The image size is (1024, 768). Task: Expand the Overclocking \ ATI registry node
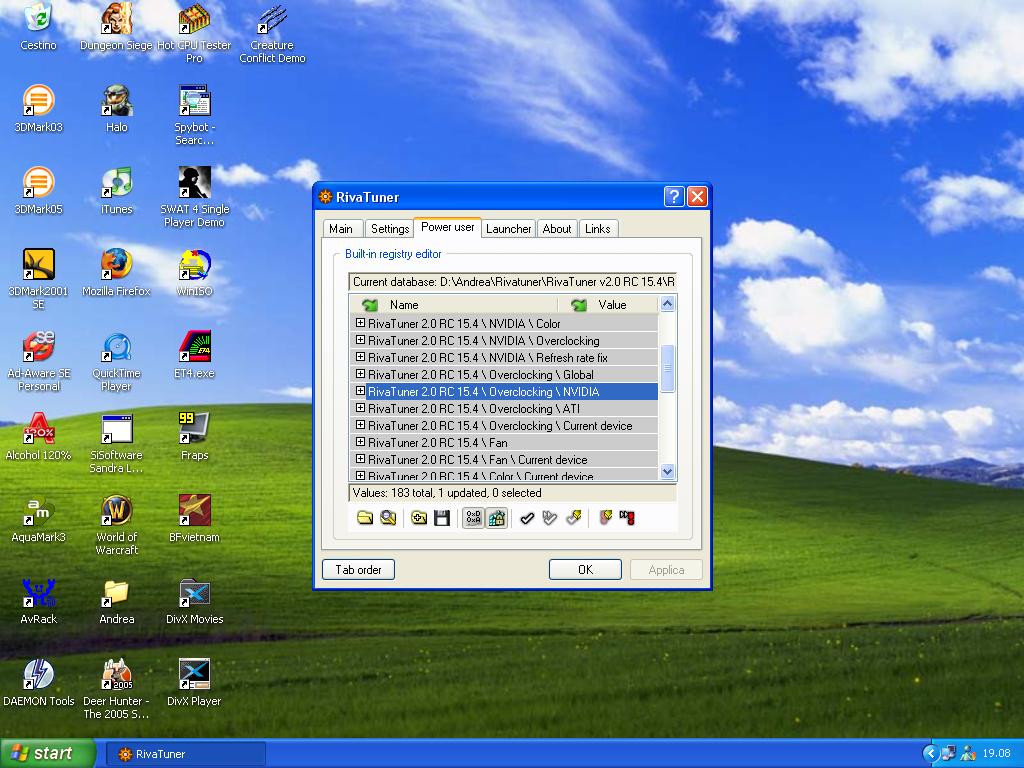(360, 408)
